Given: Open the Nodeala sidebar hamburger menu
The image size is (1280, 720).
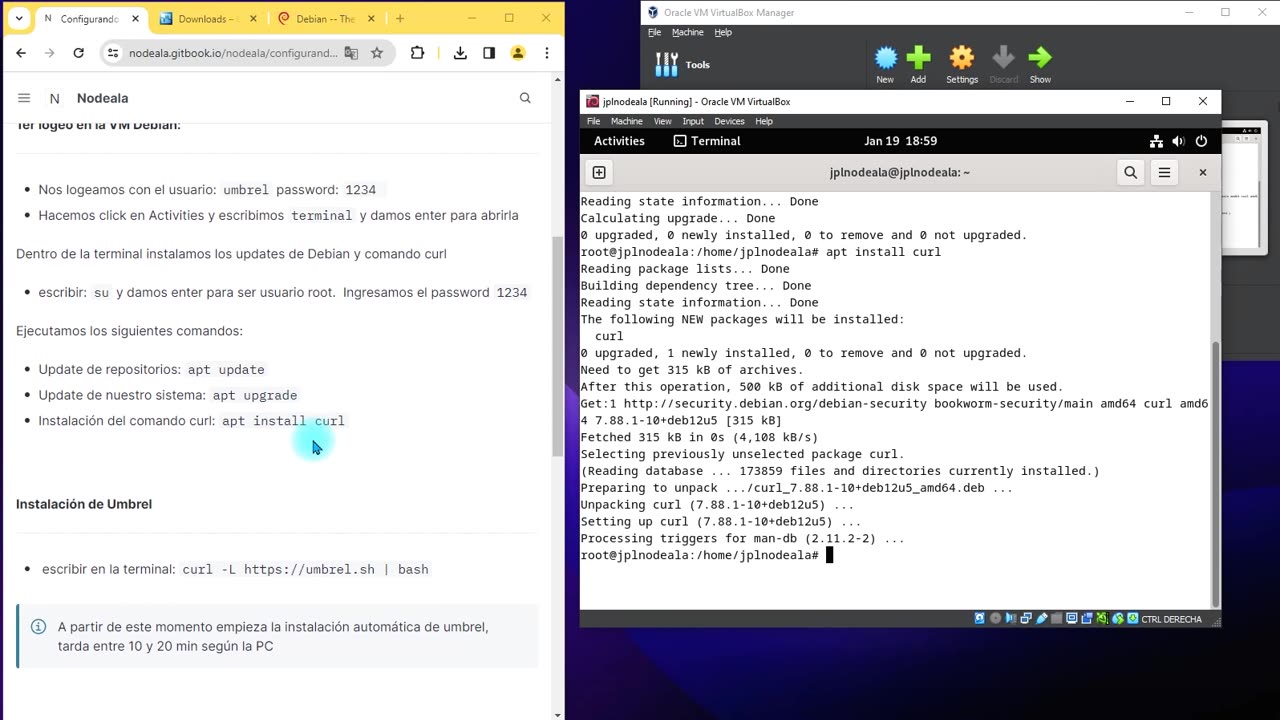Looking at the screenshot, I should coord(24,98).
